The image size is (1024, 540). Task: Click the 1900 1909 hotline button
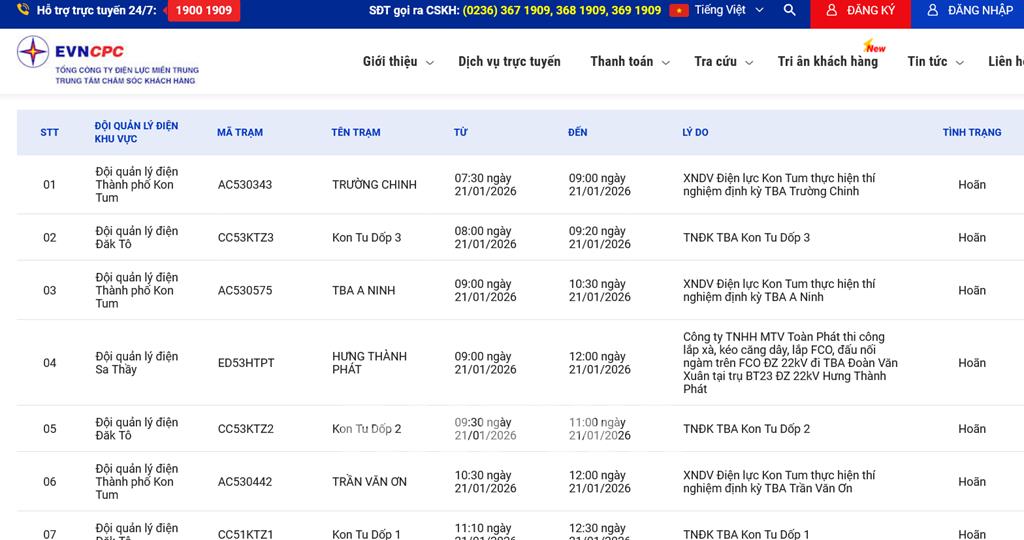tap(203, 10)
